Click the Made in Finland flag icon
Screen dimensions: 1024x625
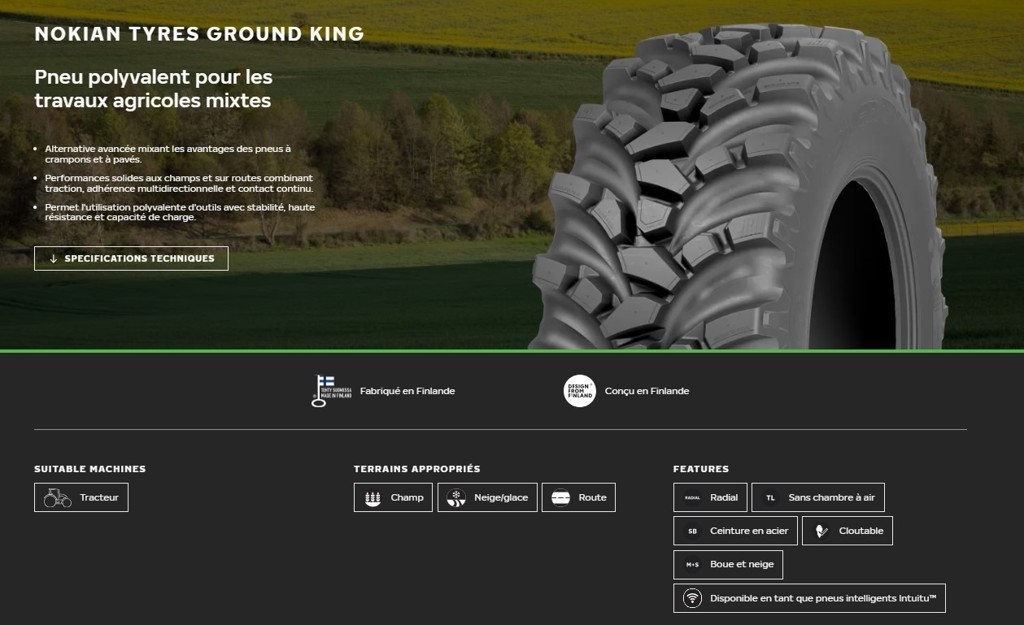pos(331,391)
